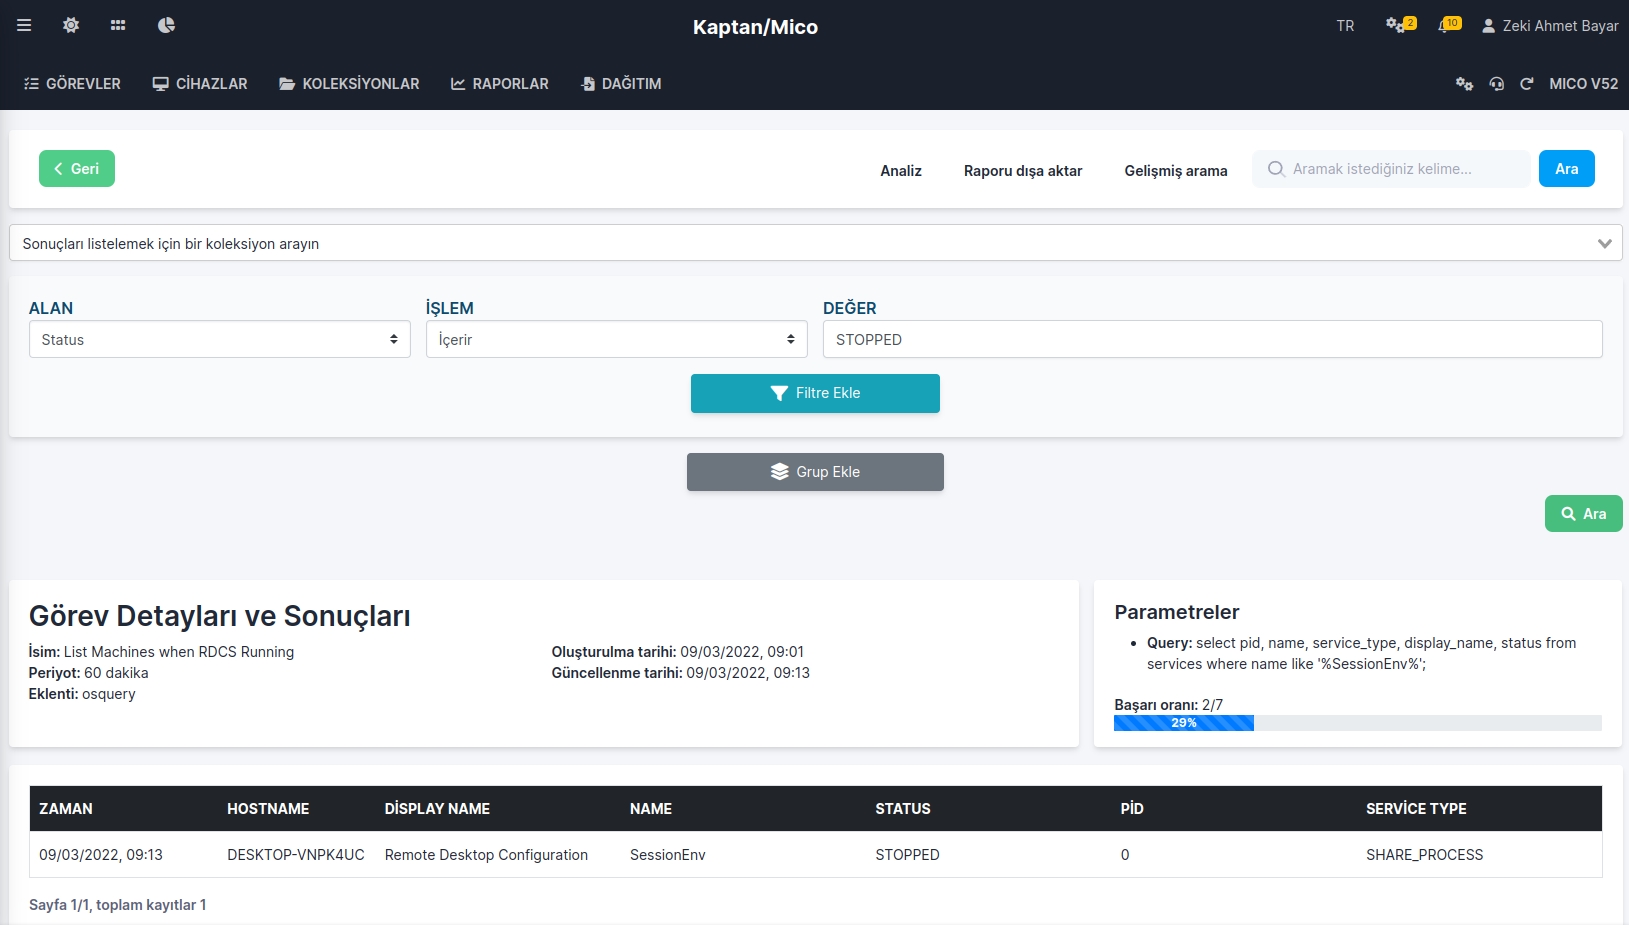Click the gray Grup Ekle button
This screenshot has width=1629, height=925.
815,472
